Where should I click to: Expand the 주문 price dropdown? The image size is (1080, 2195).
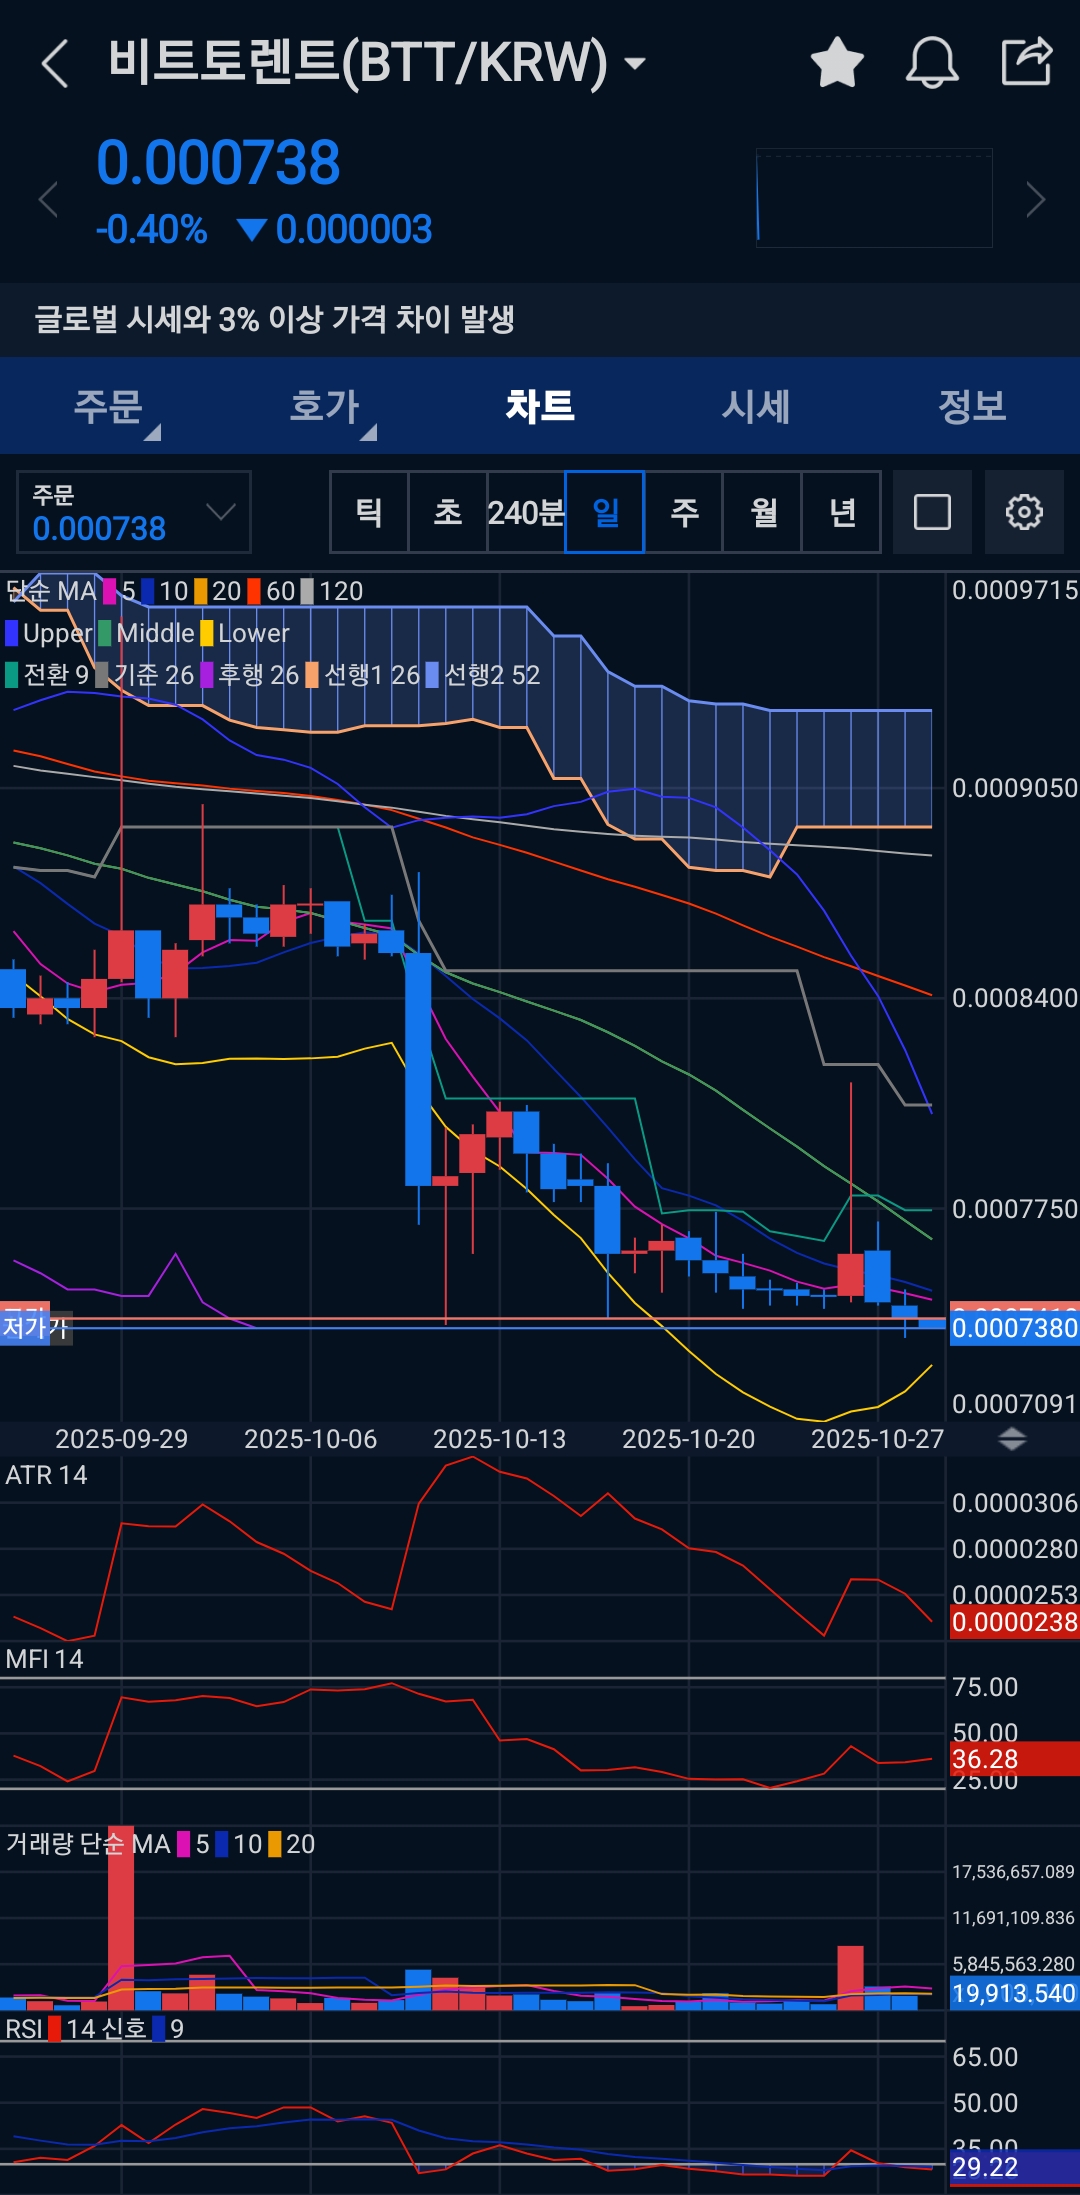(134, 512)
